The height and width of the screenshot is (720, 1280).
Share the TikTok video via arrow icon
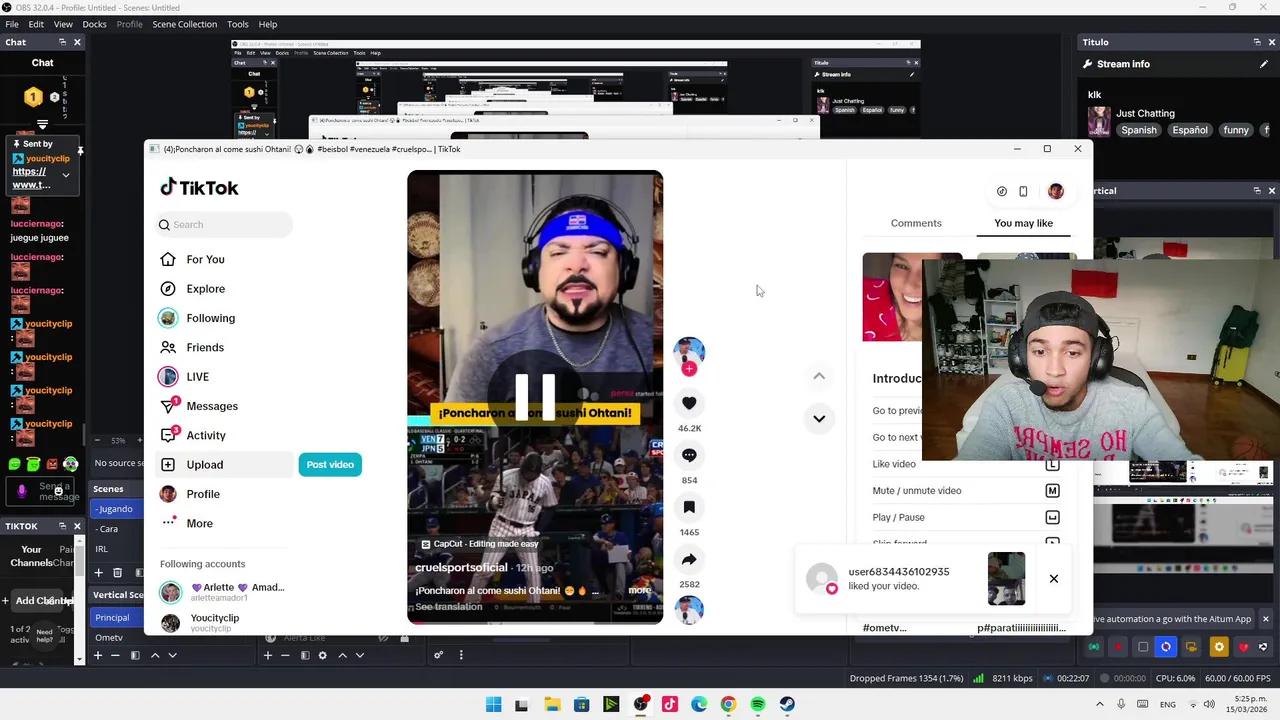689,559
